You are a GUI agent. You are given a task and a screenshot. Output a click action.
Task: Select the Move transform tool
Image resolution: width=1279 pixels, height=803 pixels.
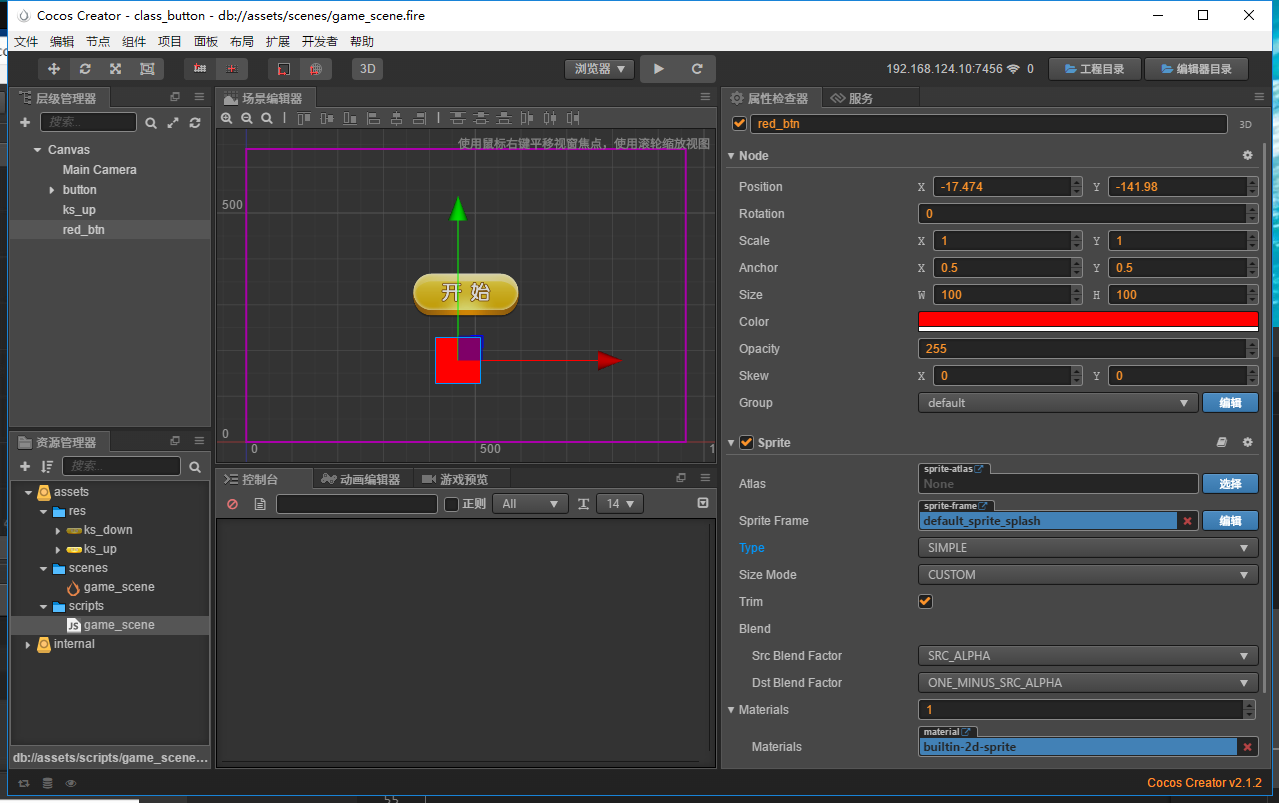coord(54,68)
